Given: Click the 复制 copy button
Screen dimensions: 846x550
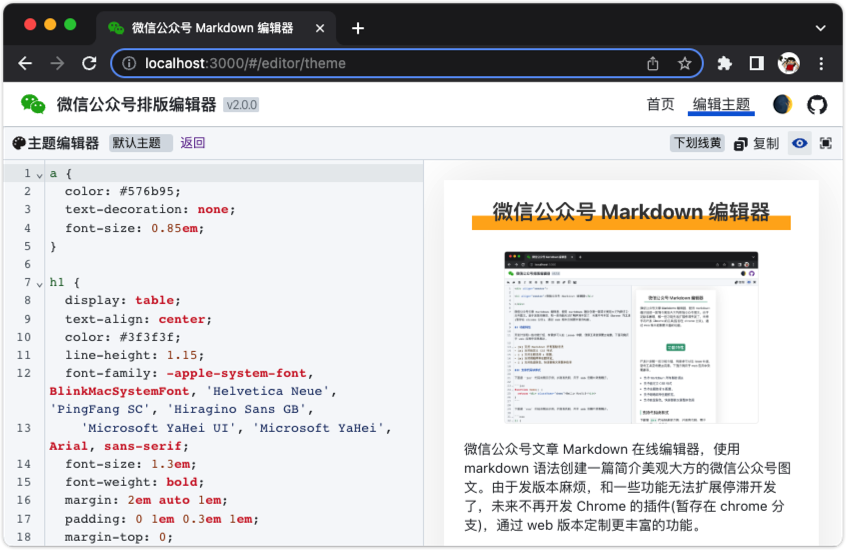Looking at the screenshot, I should pyautogui.click(x=756, y=144).
